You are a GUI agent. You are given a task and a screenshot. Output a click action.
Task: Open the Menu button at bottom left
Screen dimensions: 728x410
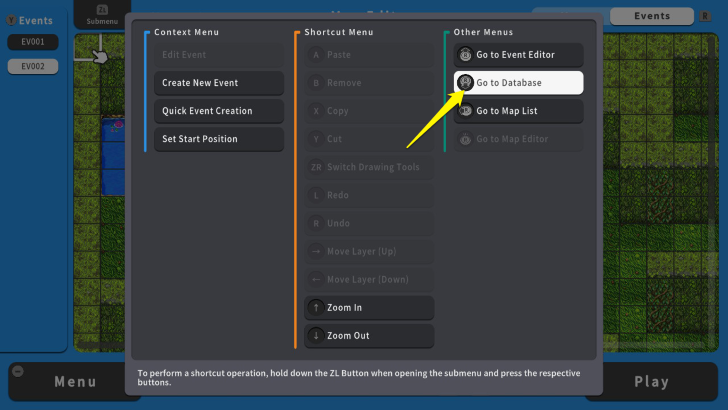75,381
